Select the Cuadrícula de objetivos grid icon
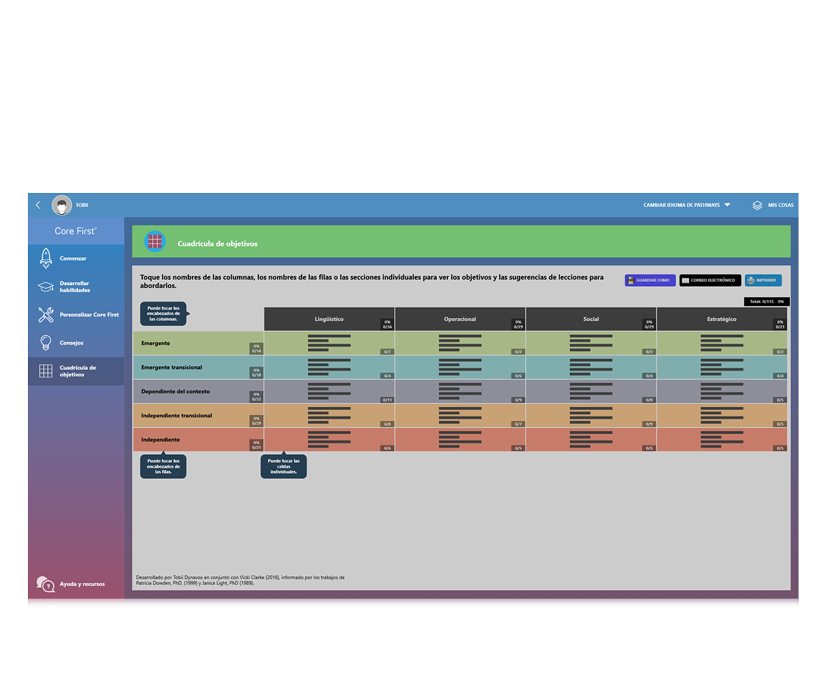The width and height of the screenshot is (825, 675). (44, 372)
